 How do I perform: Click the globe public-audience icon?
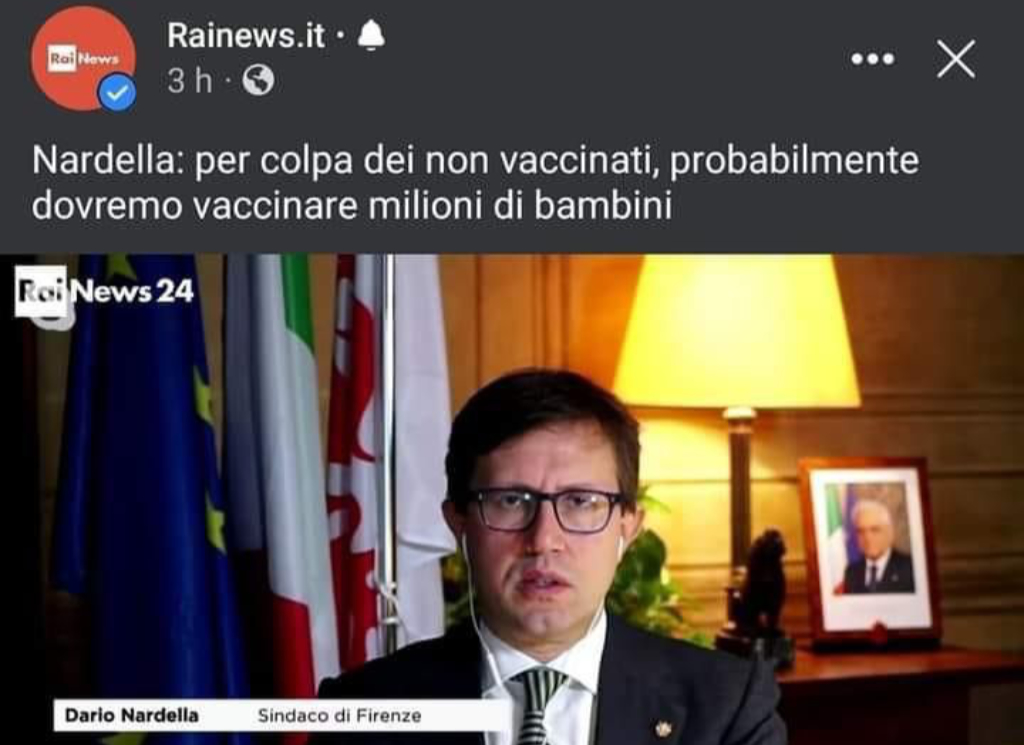[259, 81]
